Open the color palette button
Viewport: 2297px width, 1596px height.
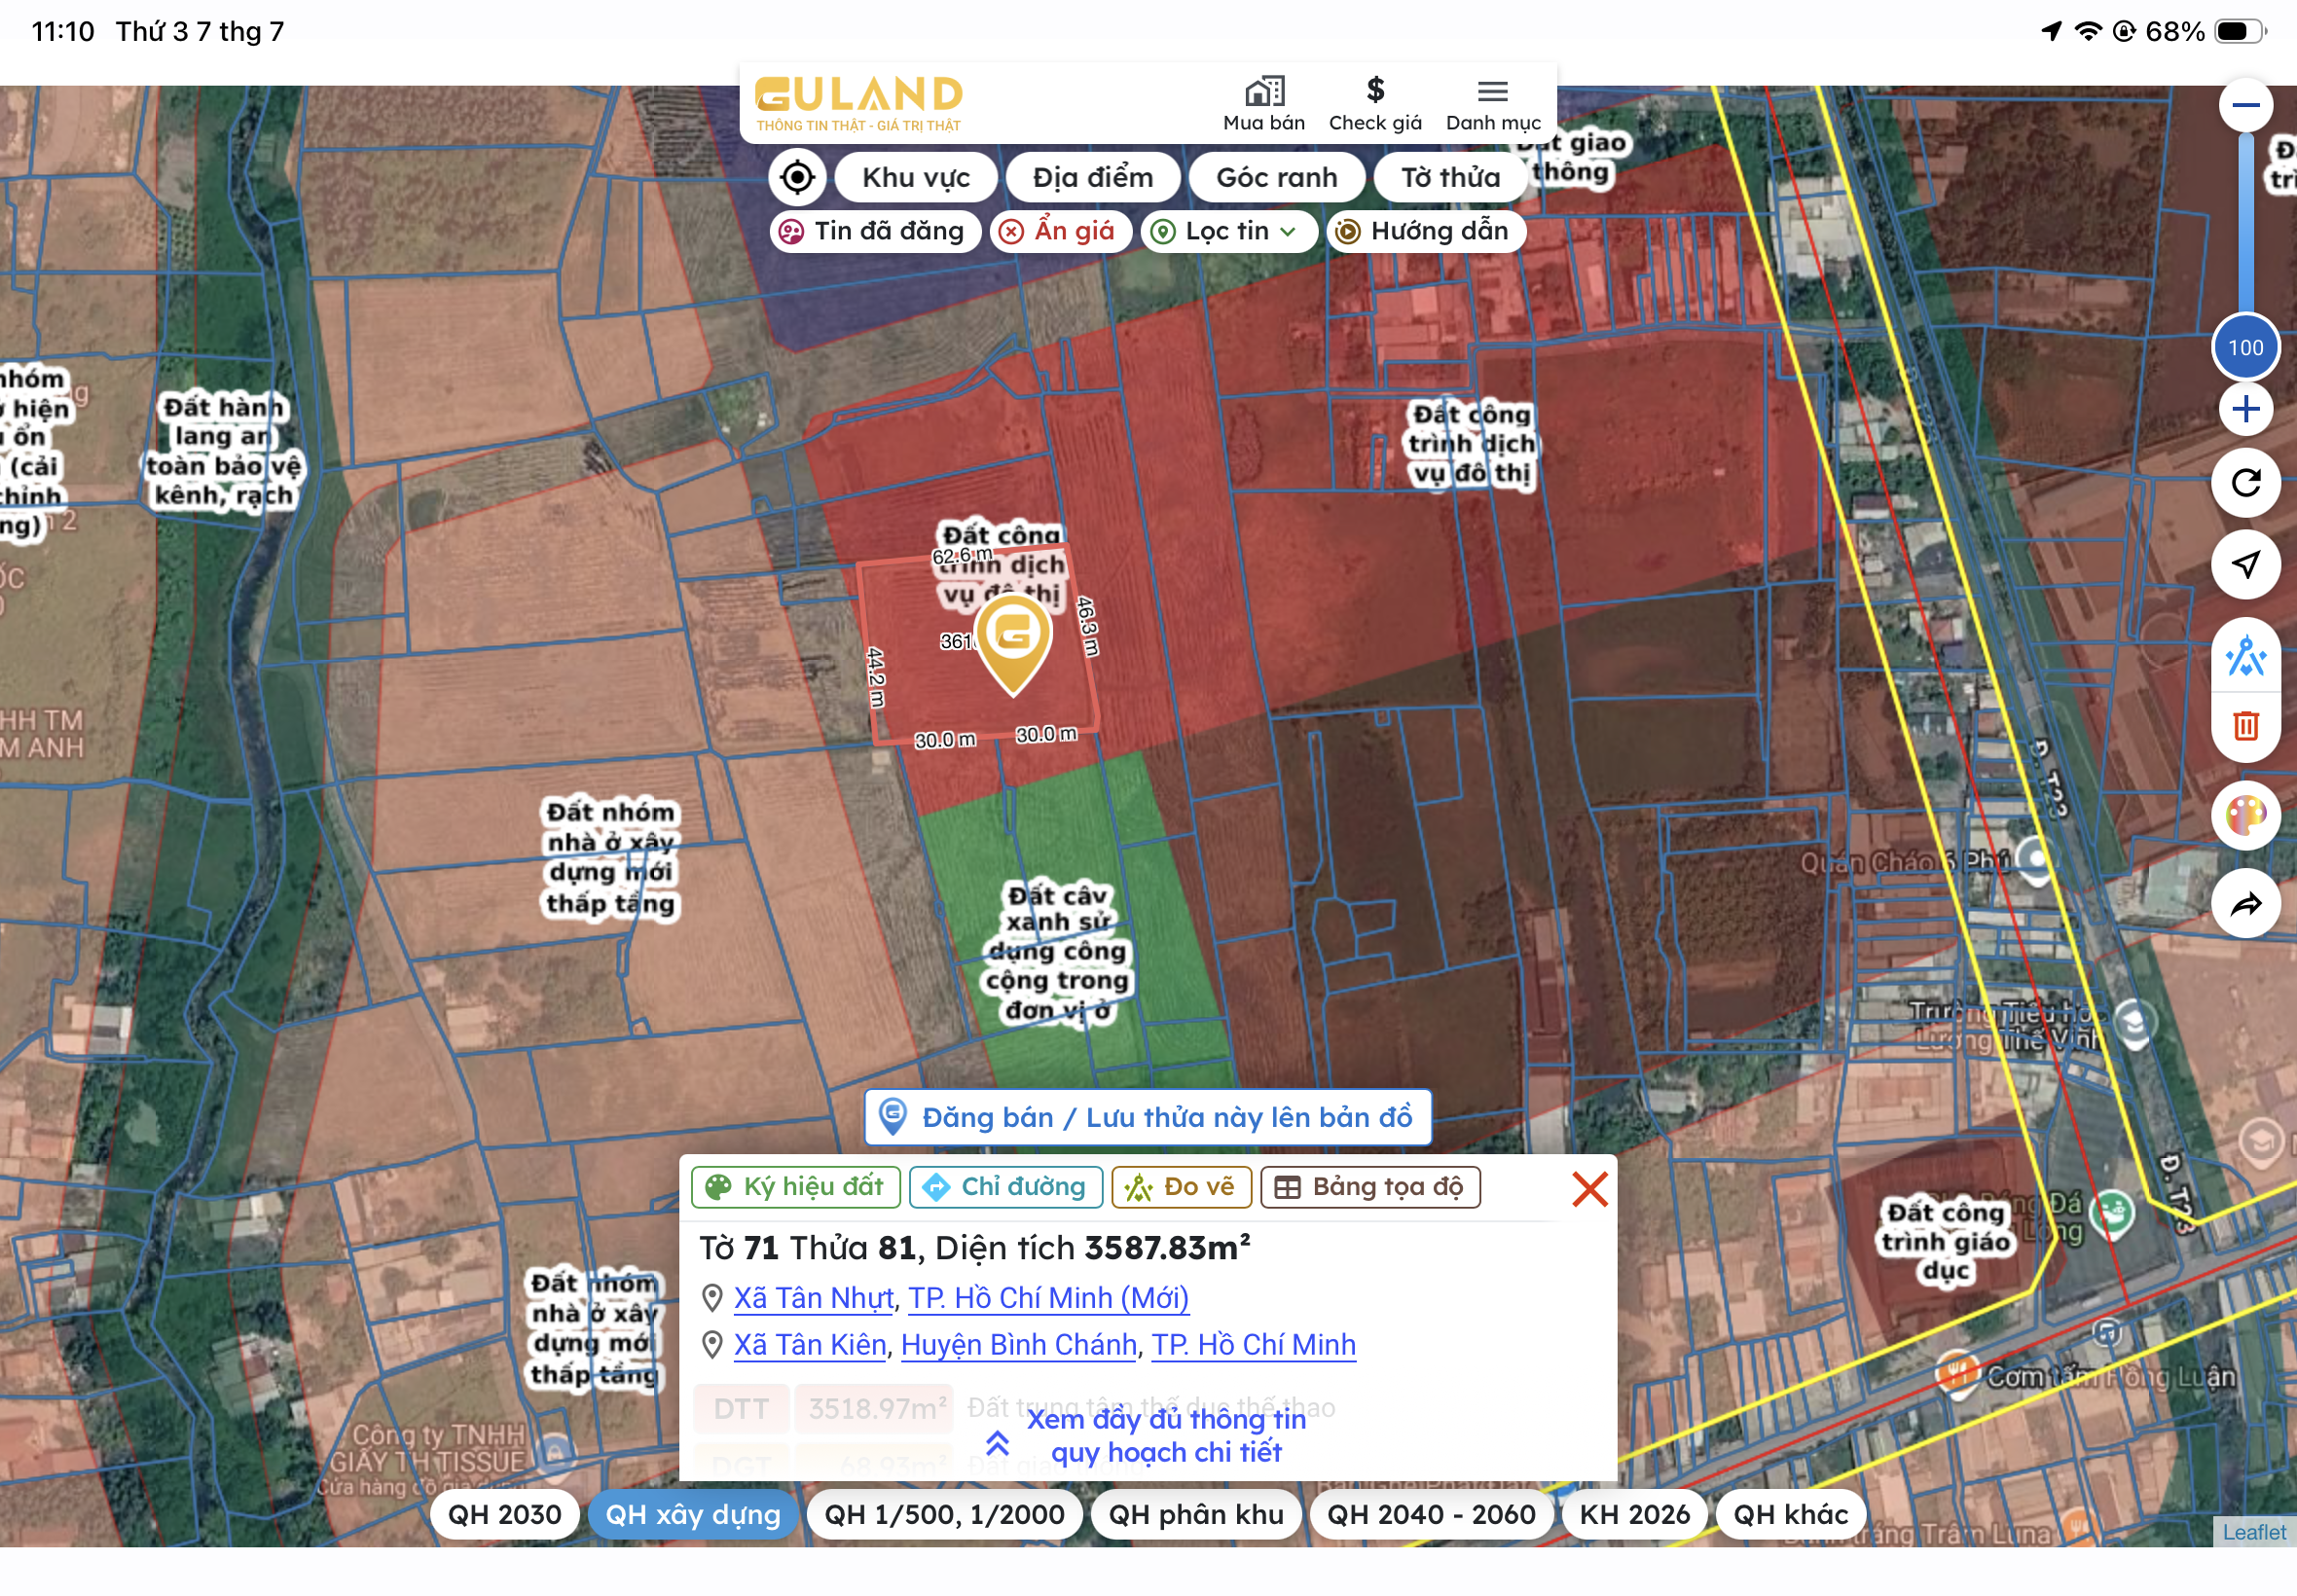[2245, 815]
